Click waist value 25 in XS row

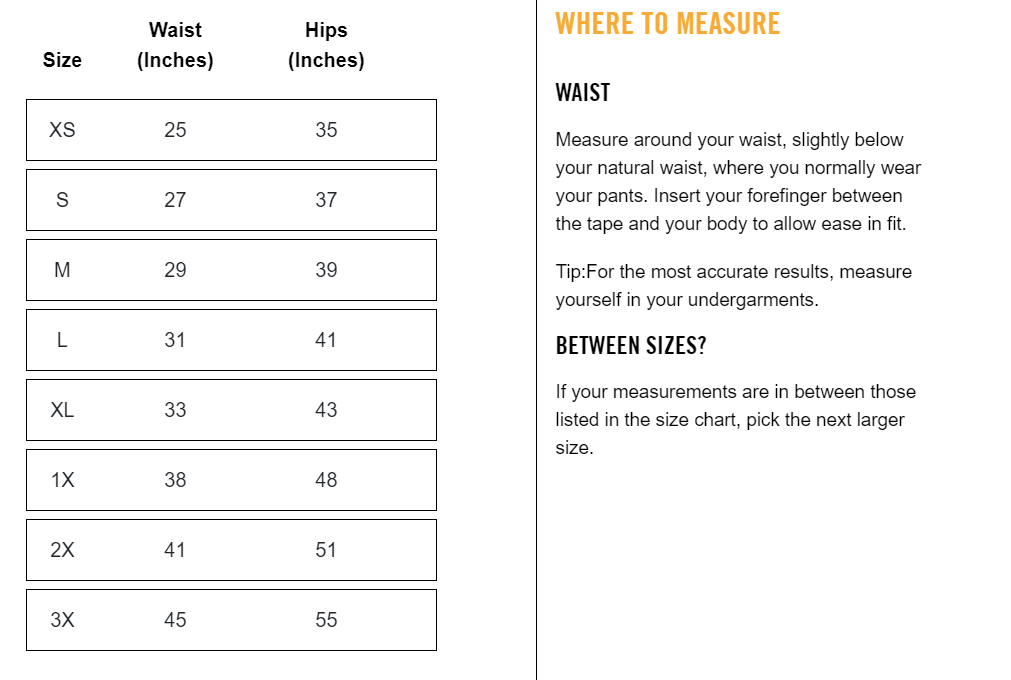(175, 130)
